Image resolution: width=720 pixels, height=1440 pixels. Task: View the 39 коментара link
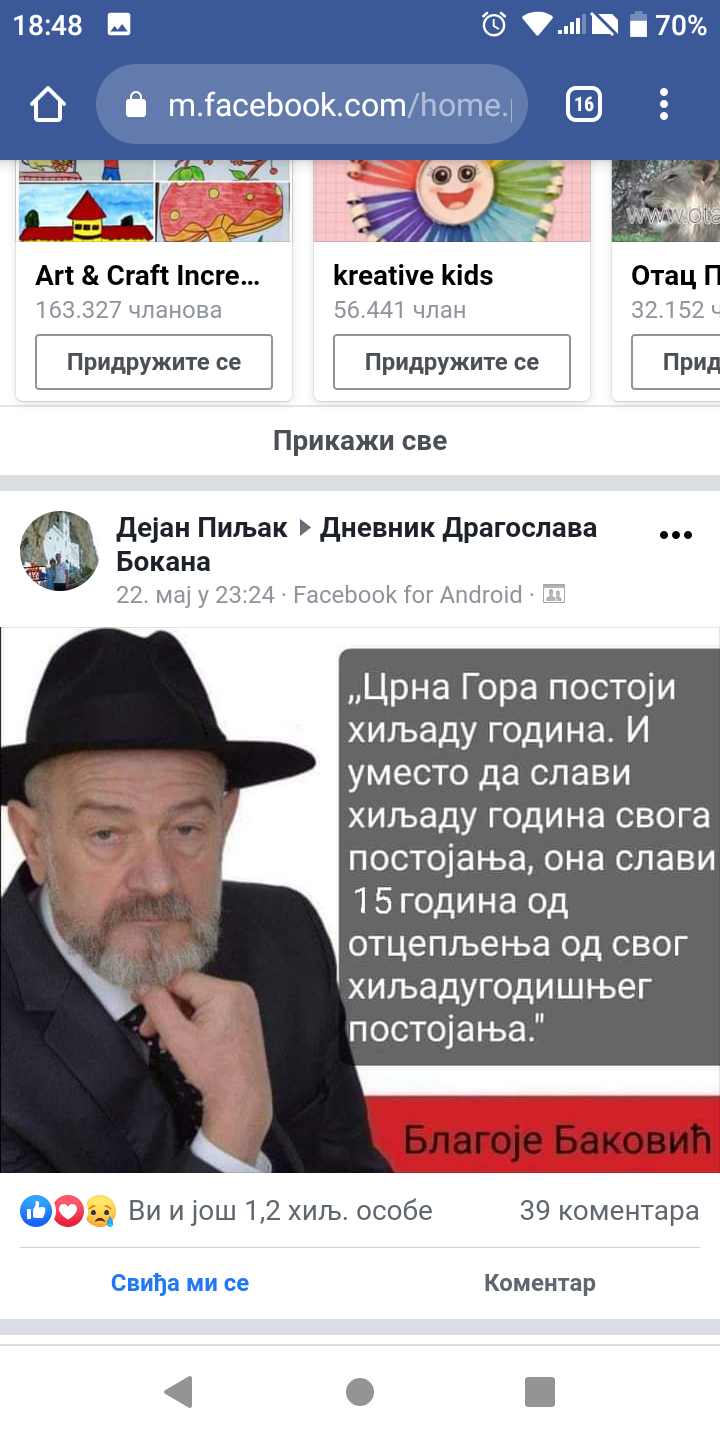click(609, 1211)
